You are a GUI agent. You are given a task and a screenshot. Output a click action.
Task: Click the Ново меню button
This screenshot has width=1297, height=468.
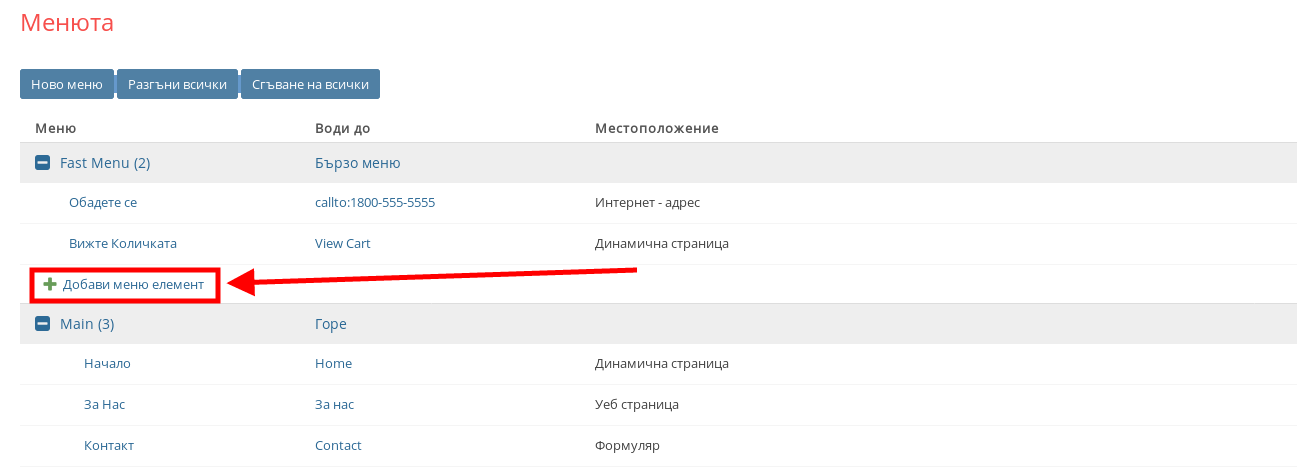point(67,85)
